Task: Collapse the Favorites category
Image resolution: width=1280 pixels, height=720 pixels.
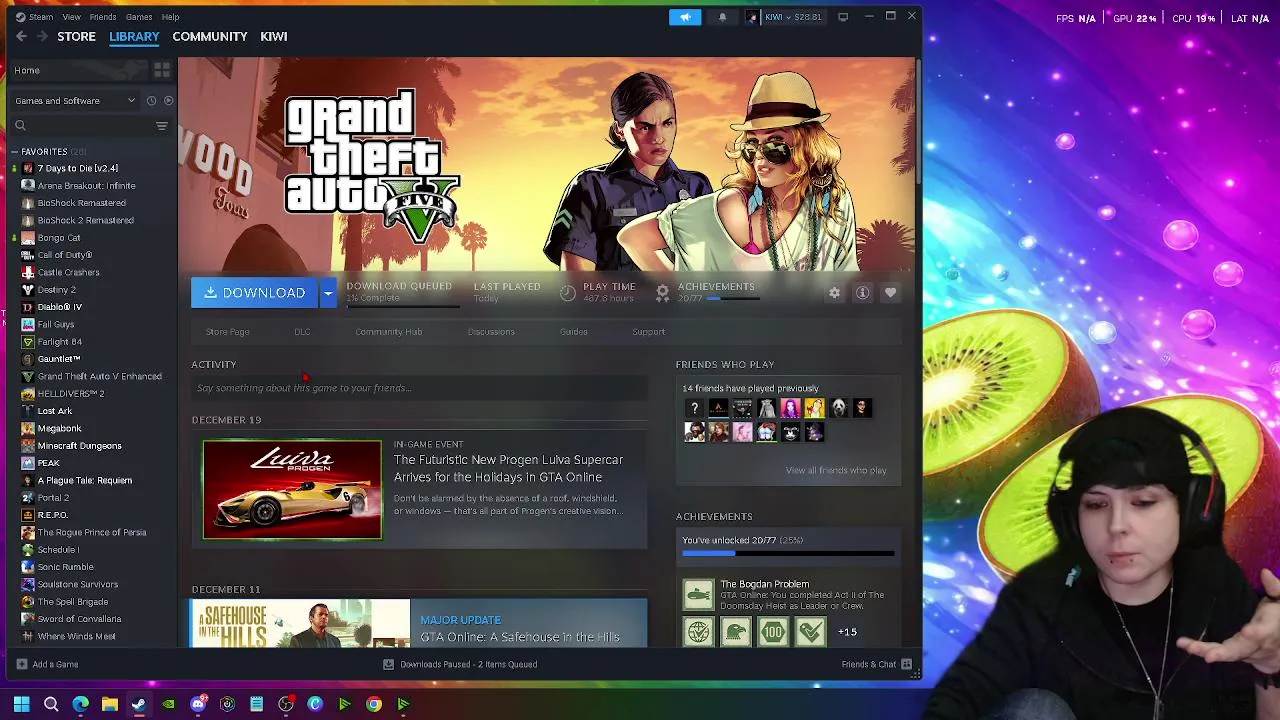Action: 15,152
